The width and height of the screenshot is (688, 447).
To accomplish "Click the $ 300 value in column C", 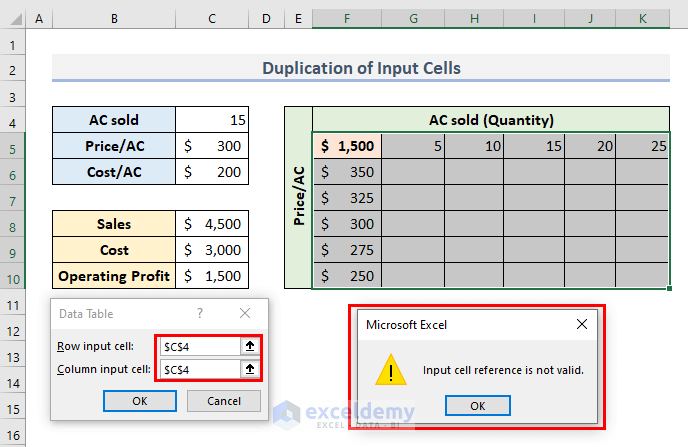I will pos(212,146).
